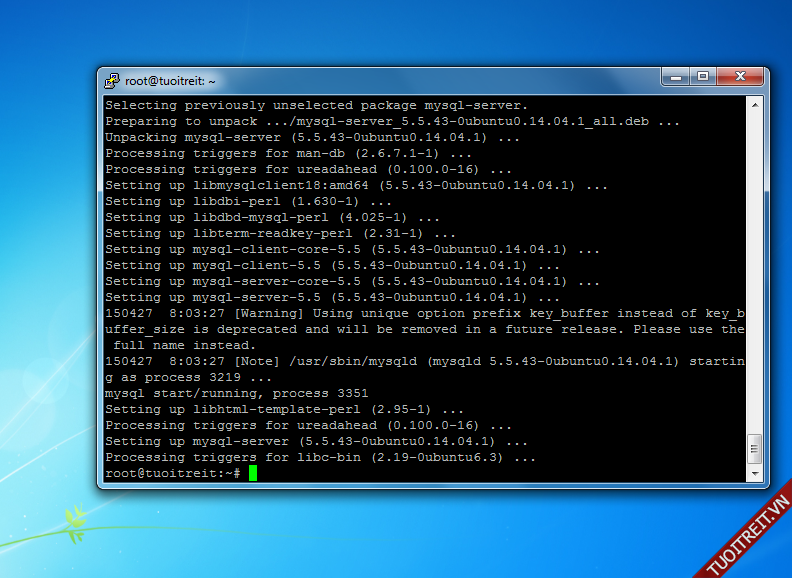Click "Processing triggers for libc-bin" line
Image resolution: width=792 pixels, height=578 pixels.
(320, 457)
